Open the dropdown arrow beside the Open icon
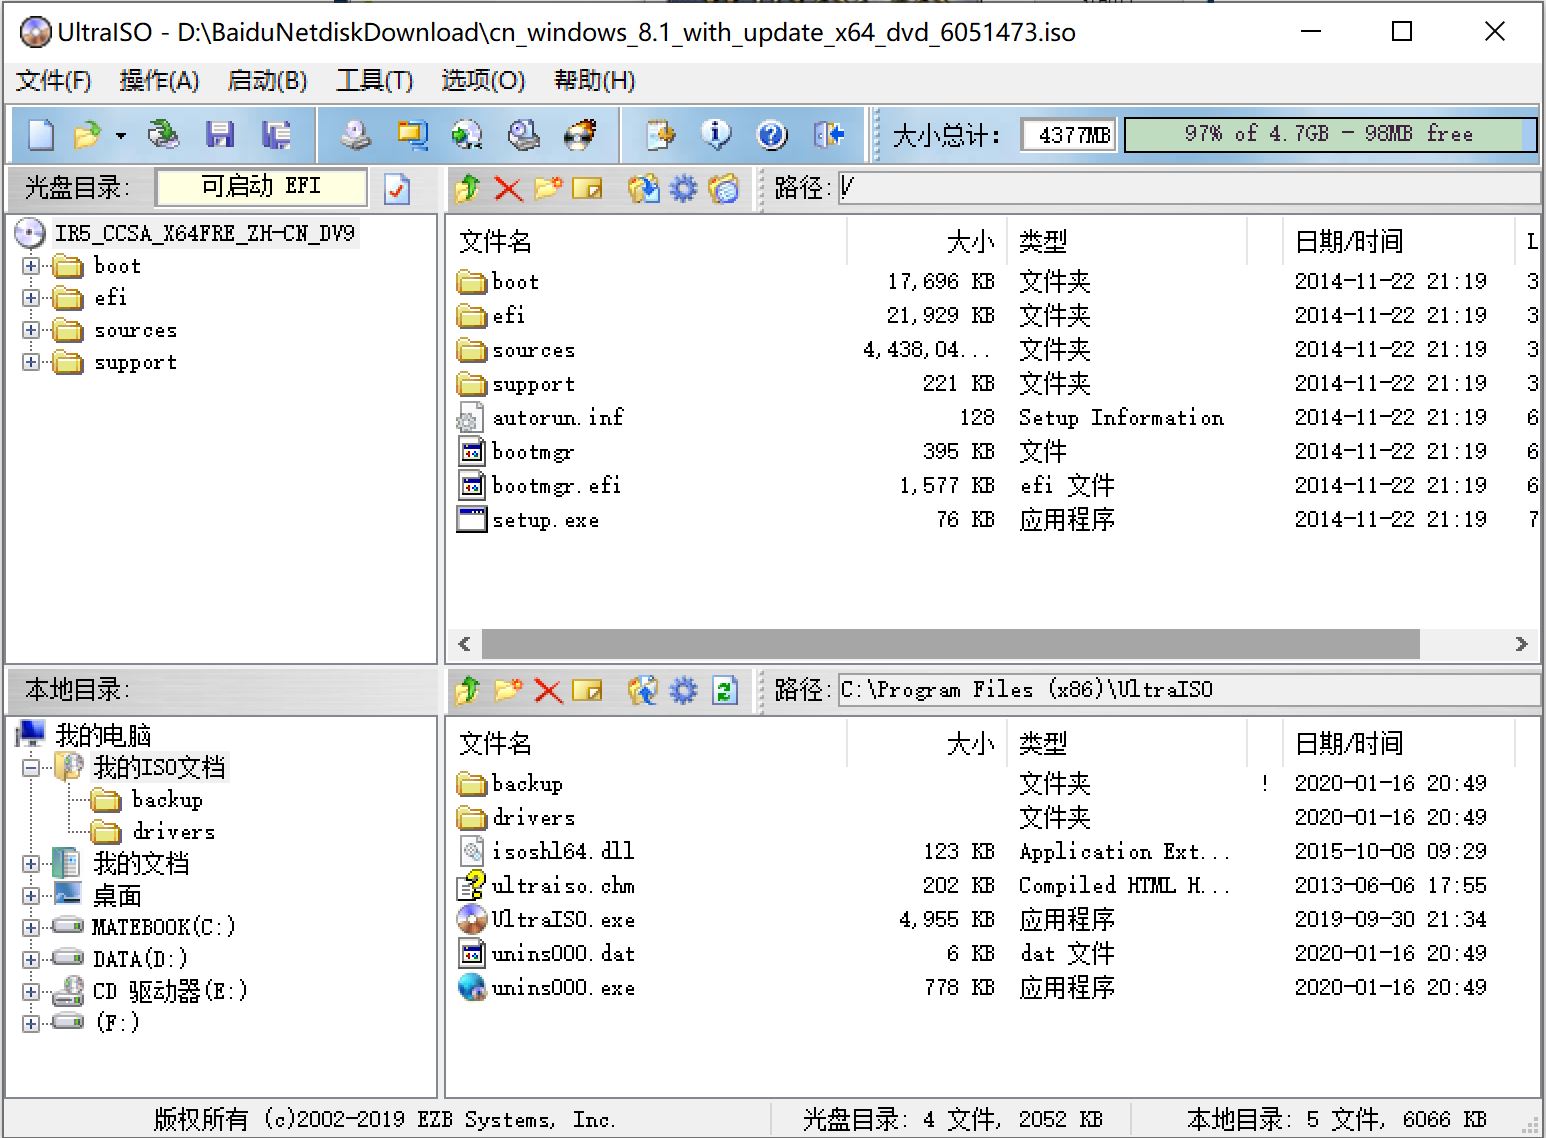 (121, 135)
